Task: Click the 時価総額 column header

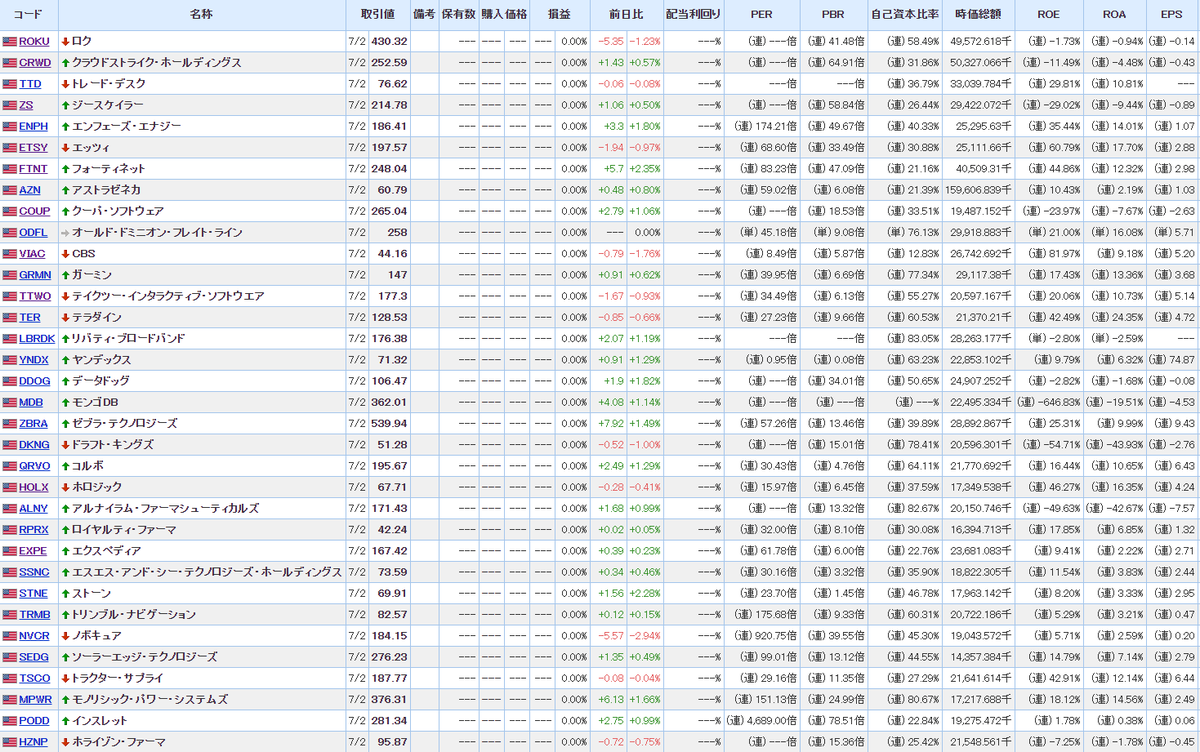Action: click(x=977, y=15)
